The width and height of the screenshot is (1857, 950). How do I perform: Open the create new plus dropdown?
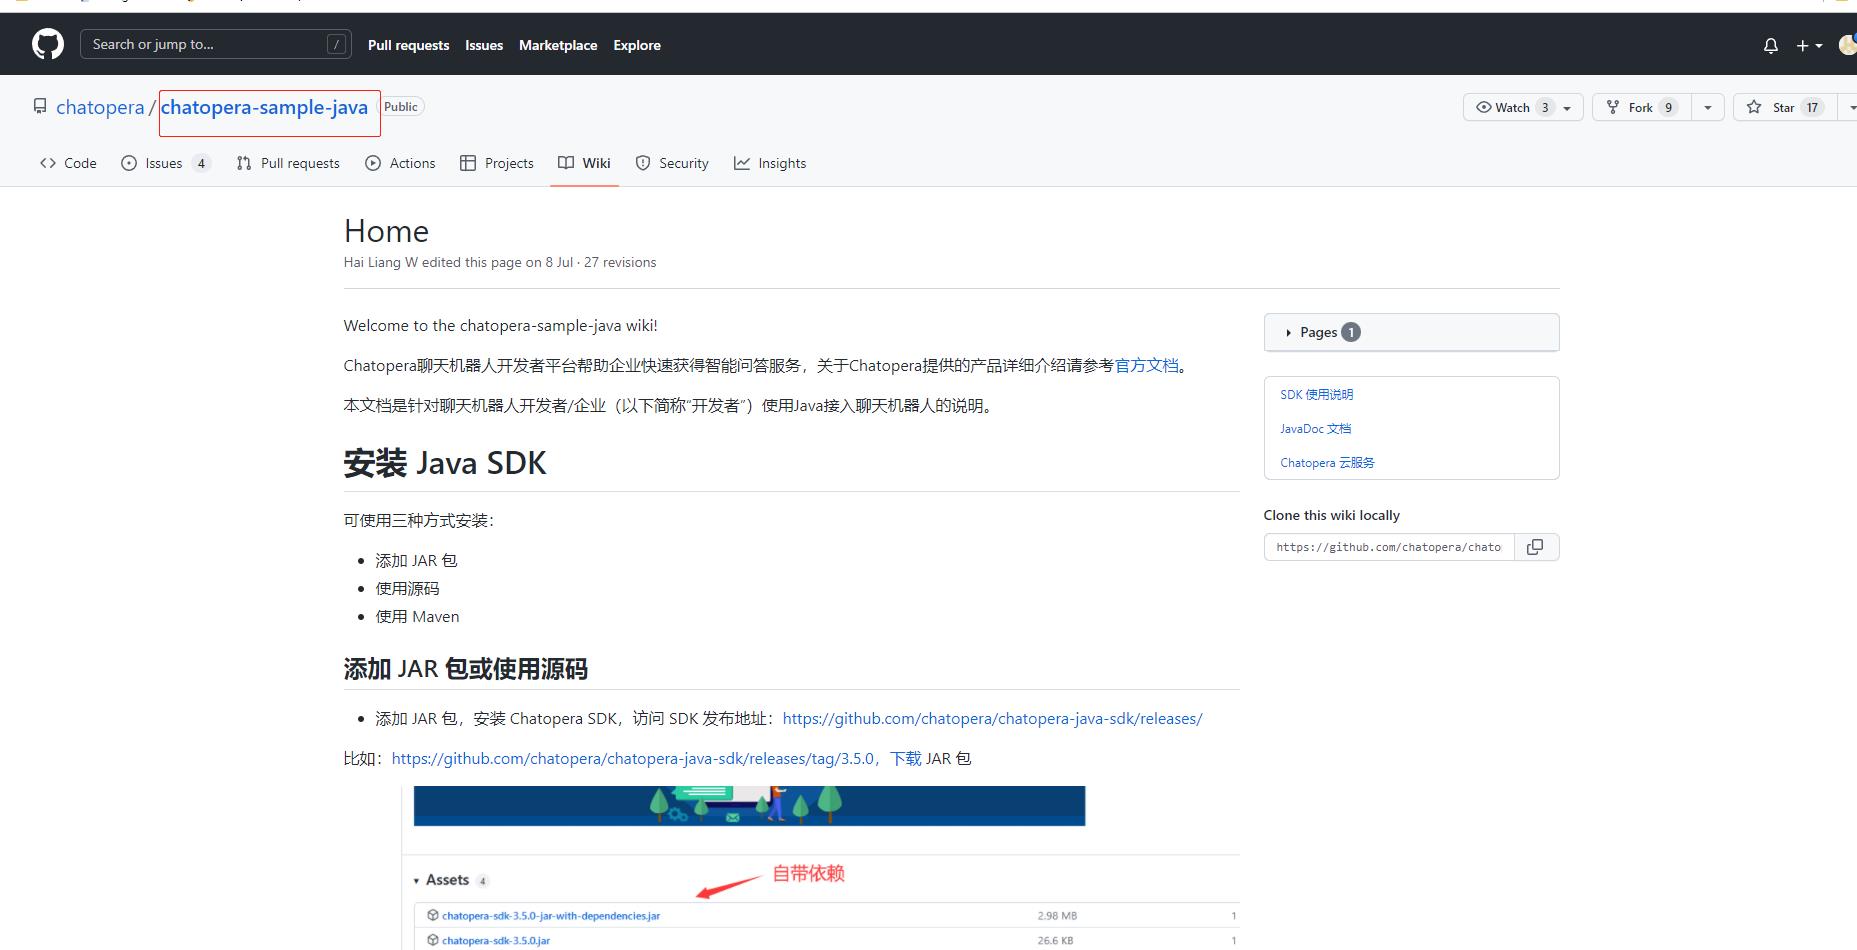click(1805, 45)
